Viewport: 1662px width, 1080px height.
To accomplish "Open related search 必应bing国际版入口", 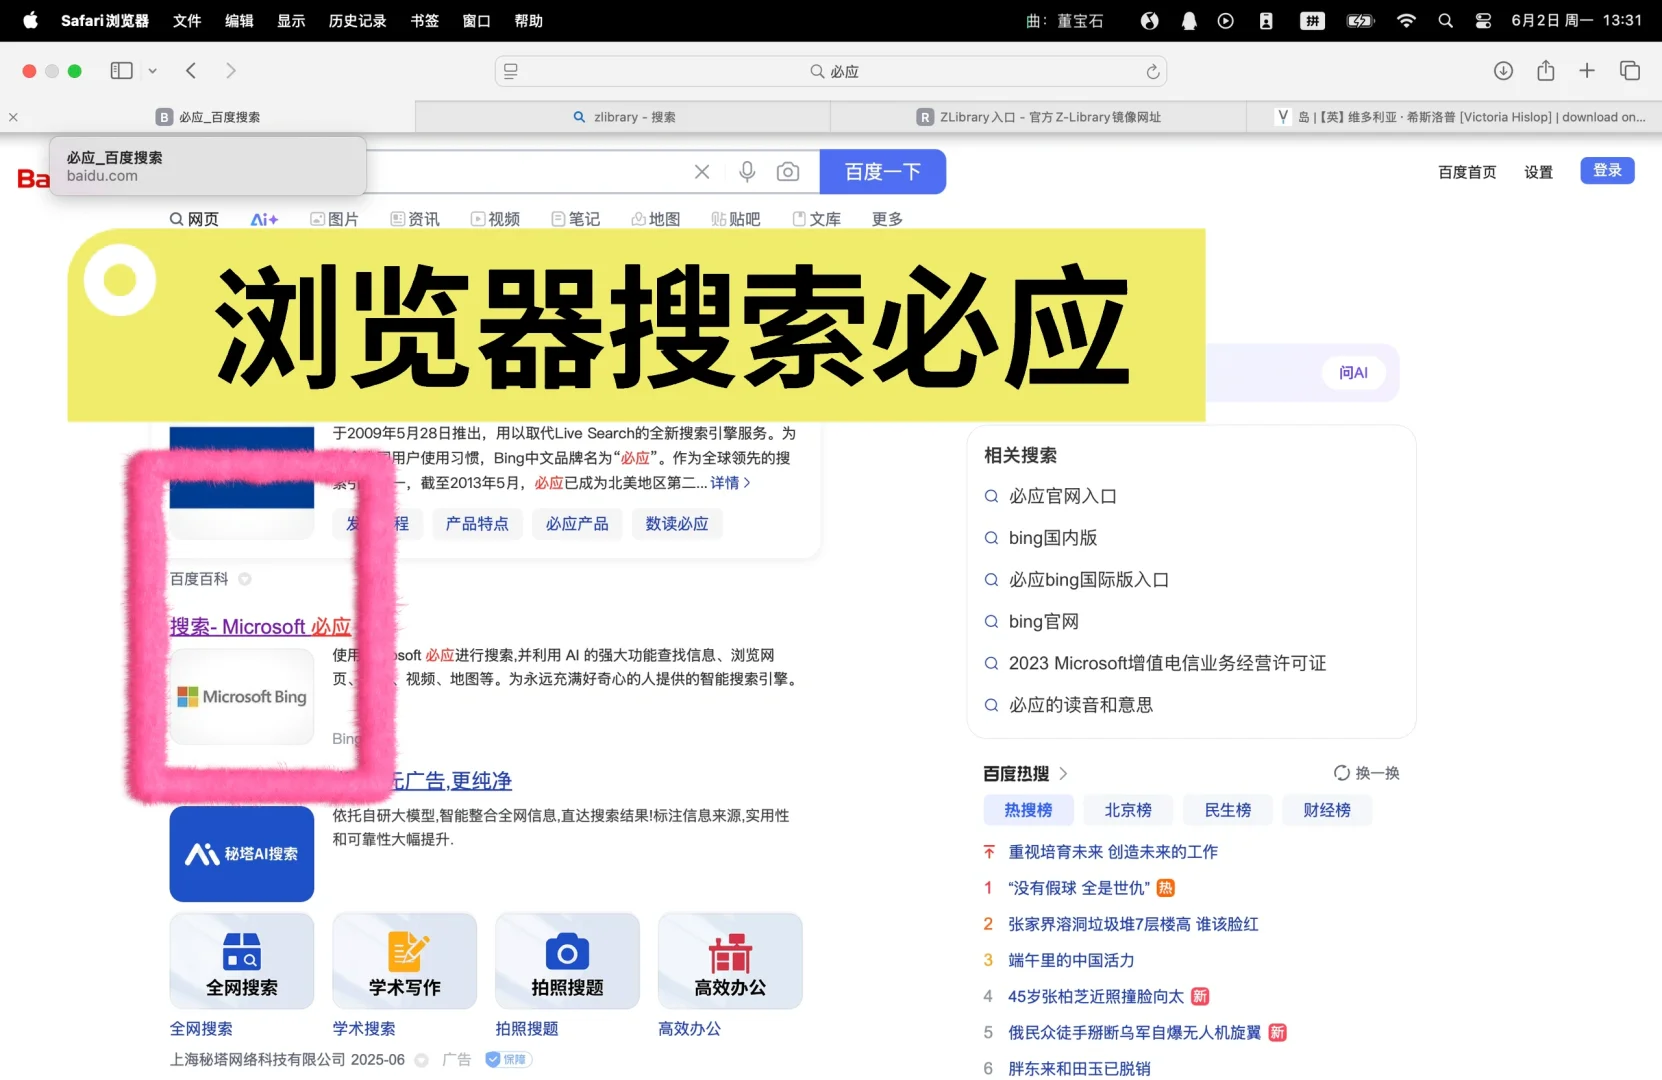I will pos(1088,580).
